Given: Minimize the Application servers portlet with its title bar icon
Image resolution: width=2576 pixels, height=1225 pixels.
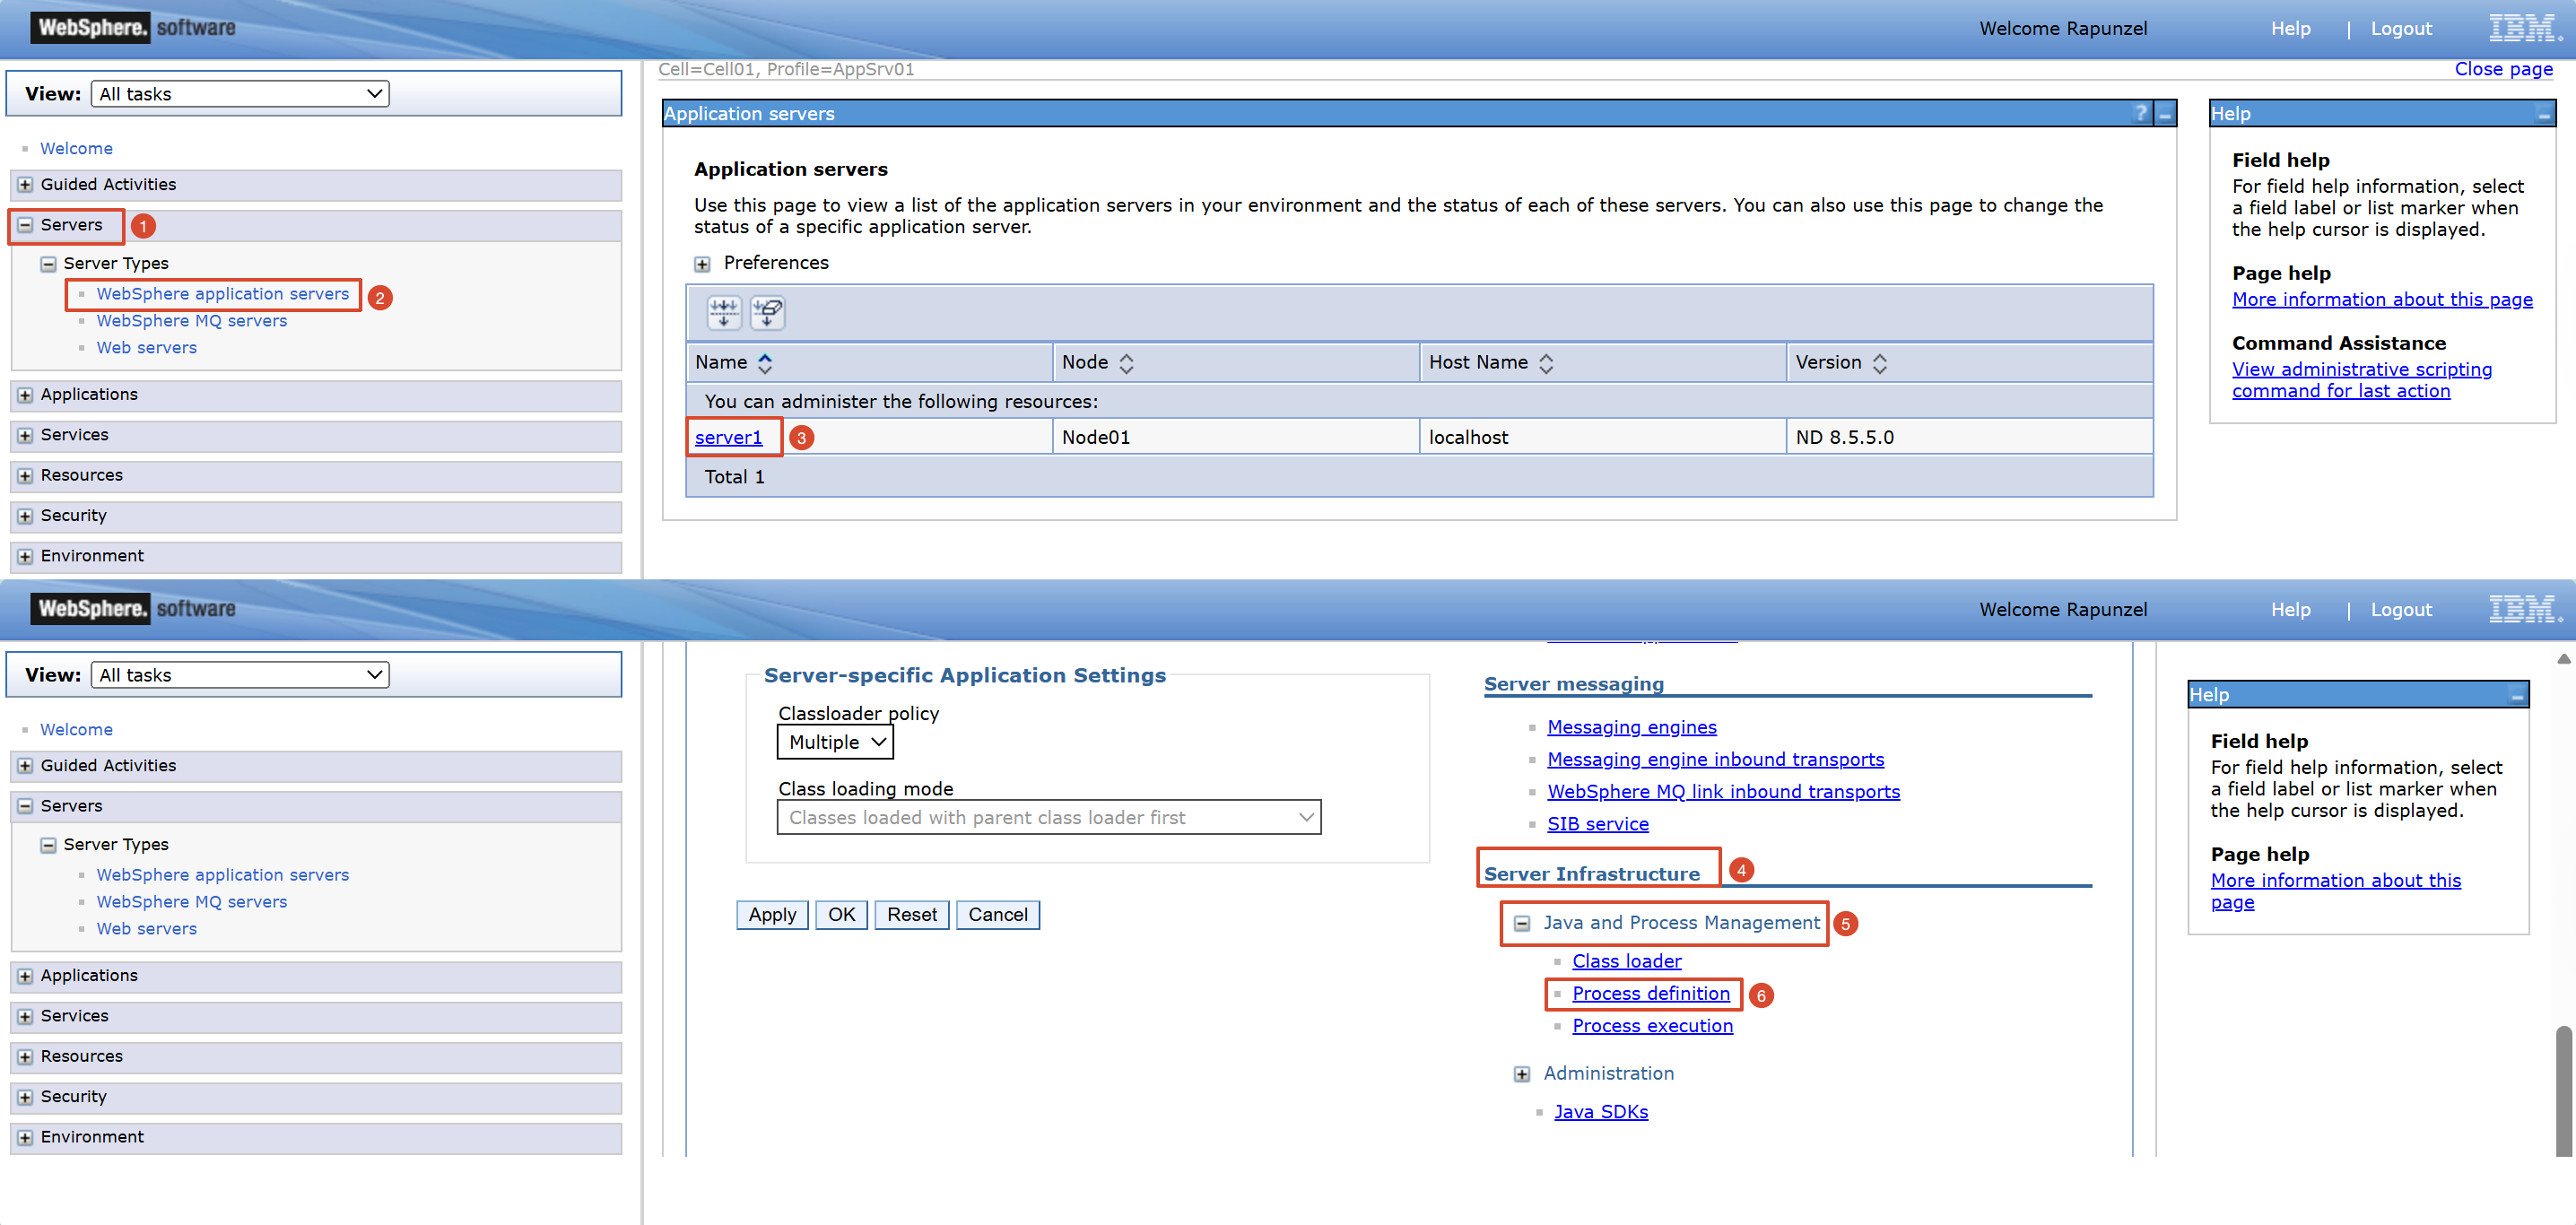Looking at the screenshot, I should pyautogui.click(x=2164, y=113).
